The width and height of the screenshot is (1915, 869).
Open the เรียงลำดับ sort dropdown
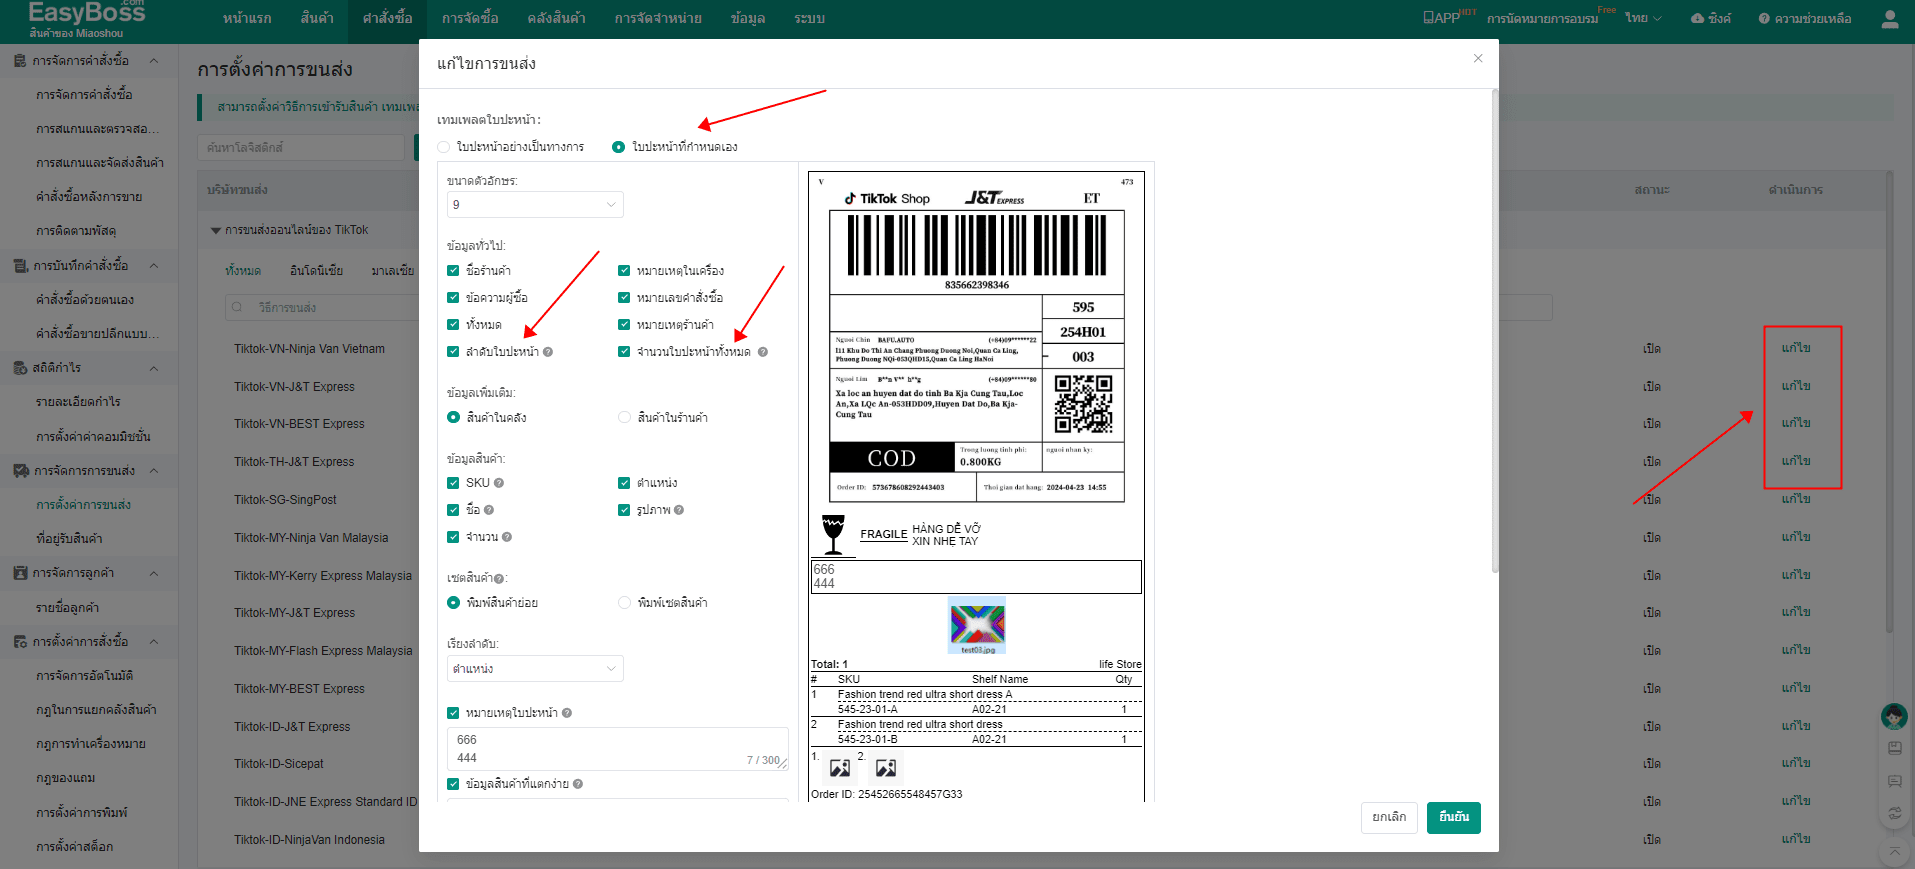point(534,669)
